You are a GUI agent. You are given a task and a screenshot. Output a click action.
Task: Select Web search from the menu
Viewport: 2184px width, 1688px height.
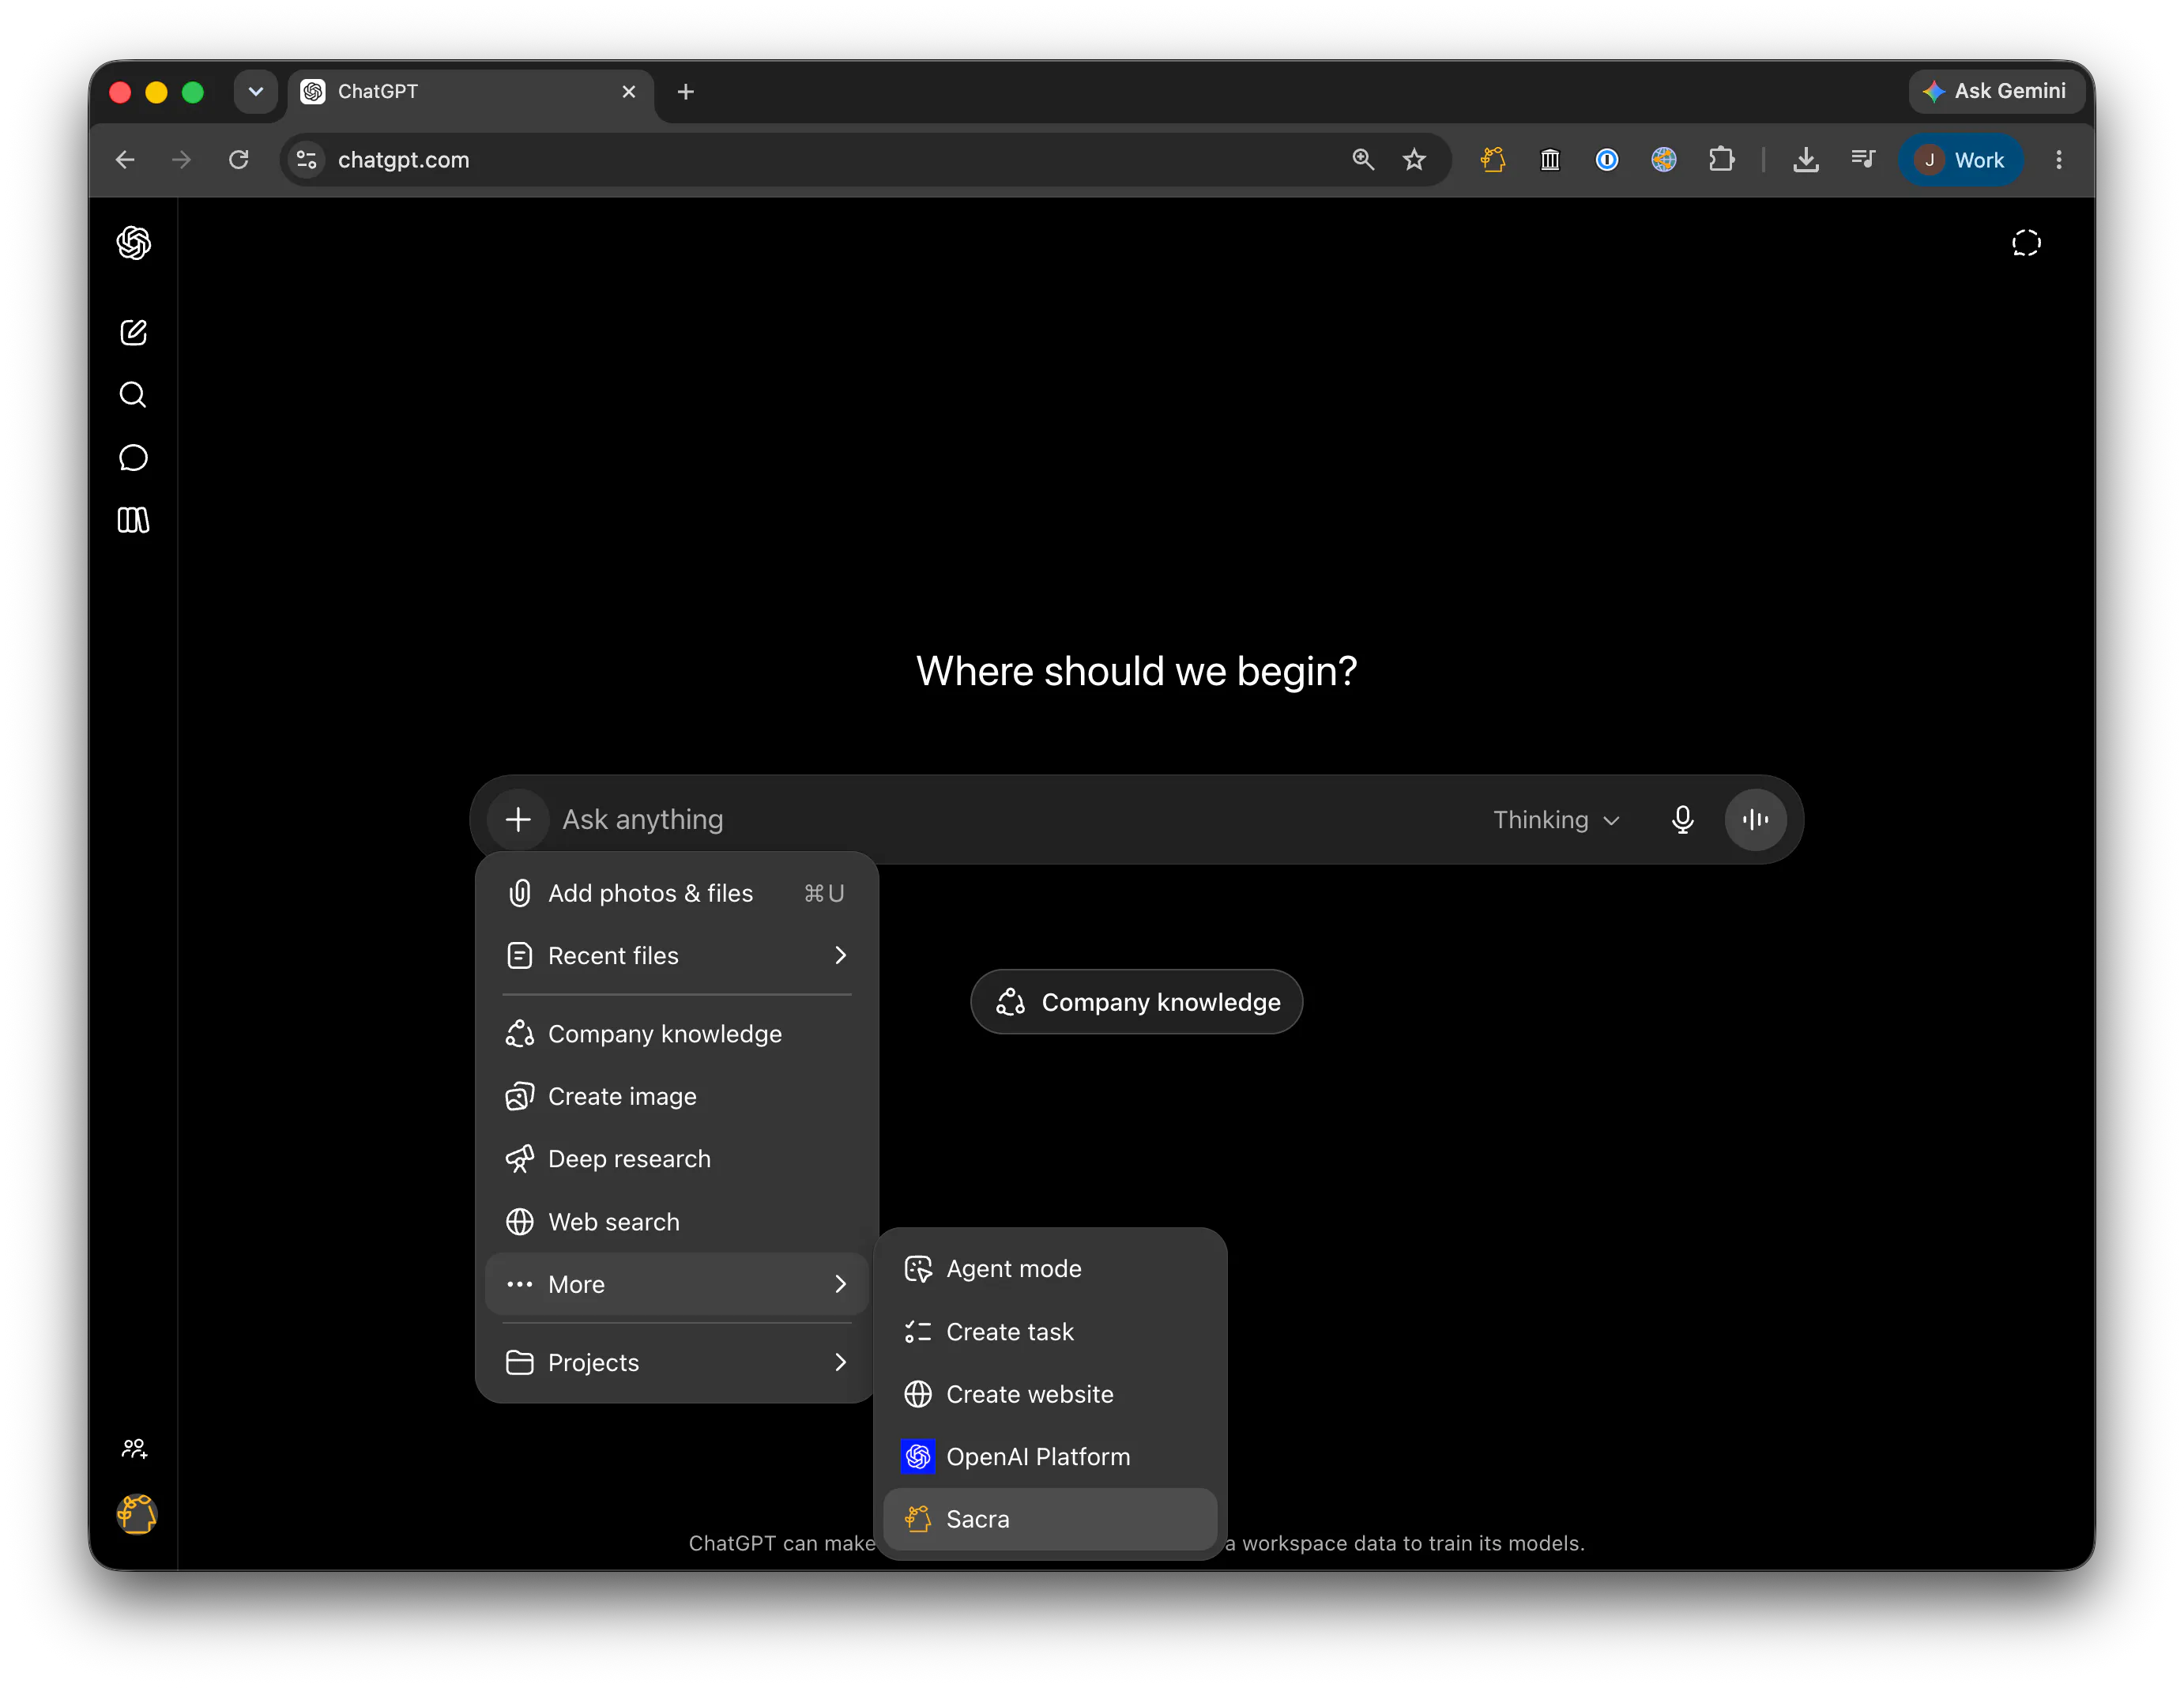pos(677,1222)
